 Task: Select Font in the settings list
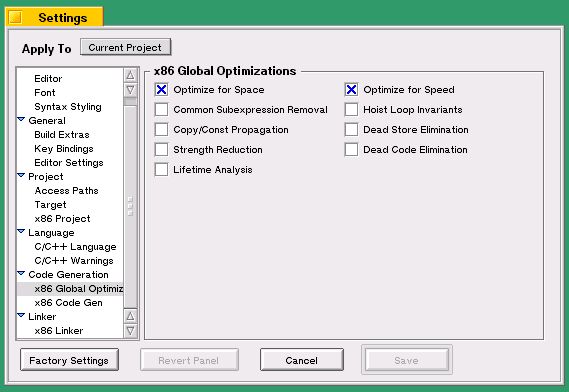click(45, 93)
